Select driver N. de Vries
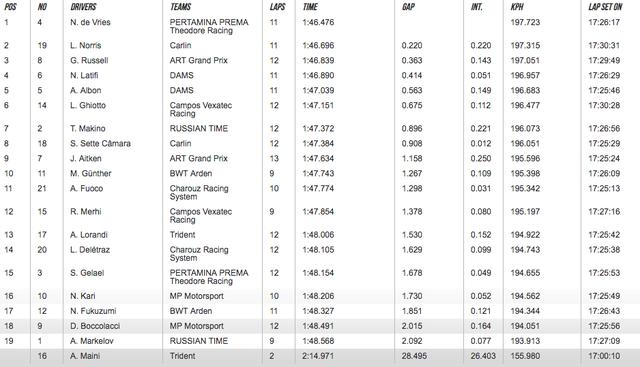This screenshot has height=367, width=640. point(90,22)
